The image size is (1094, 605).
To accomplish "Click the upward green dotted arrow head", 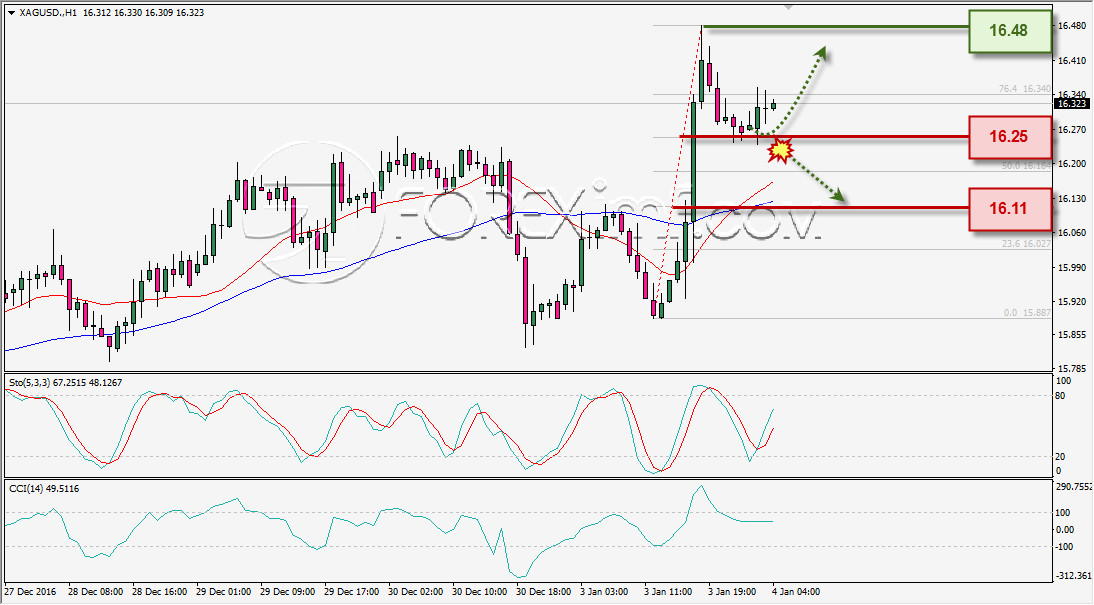I will coord(820,54).
